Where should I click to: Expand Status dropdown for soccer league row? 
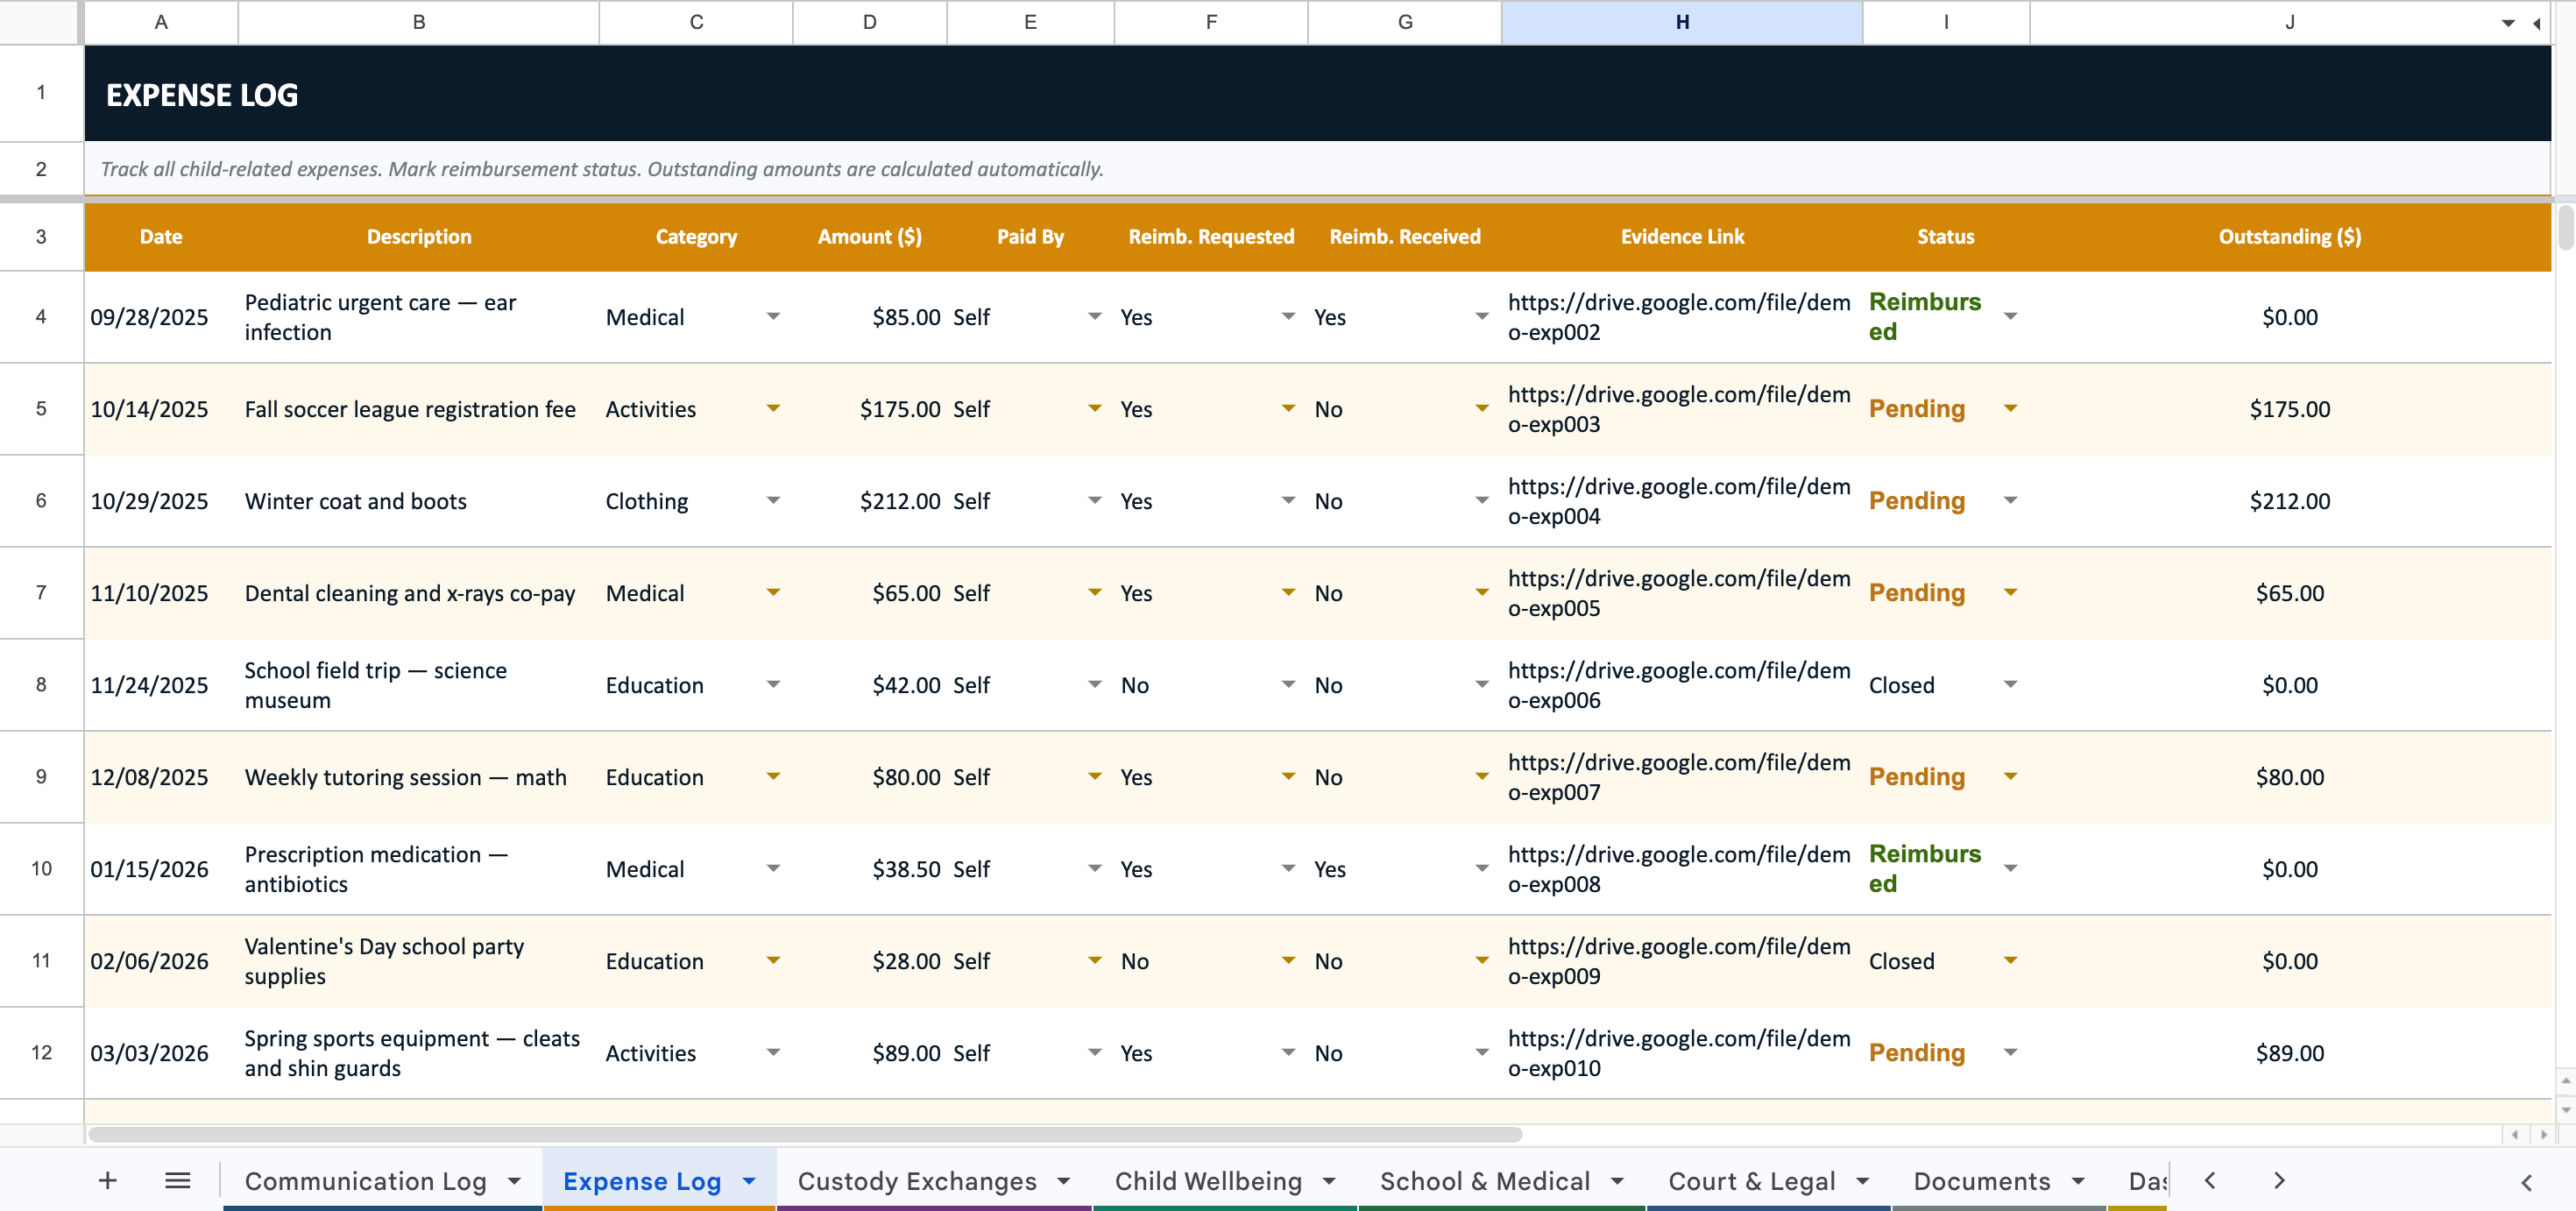point(2010,409)
